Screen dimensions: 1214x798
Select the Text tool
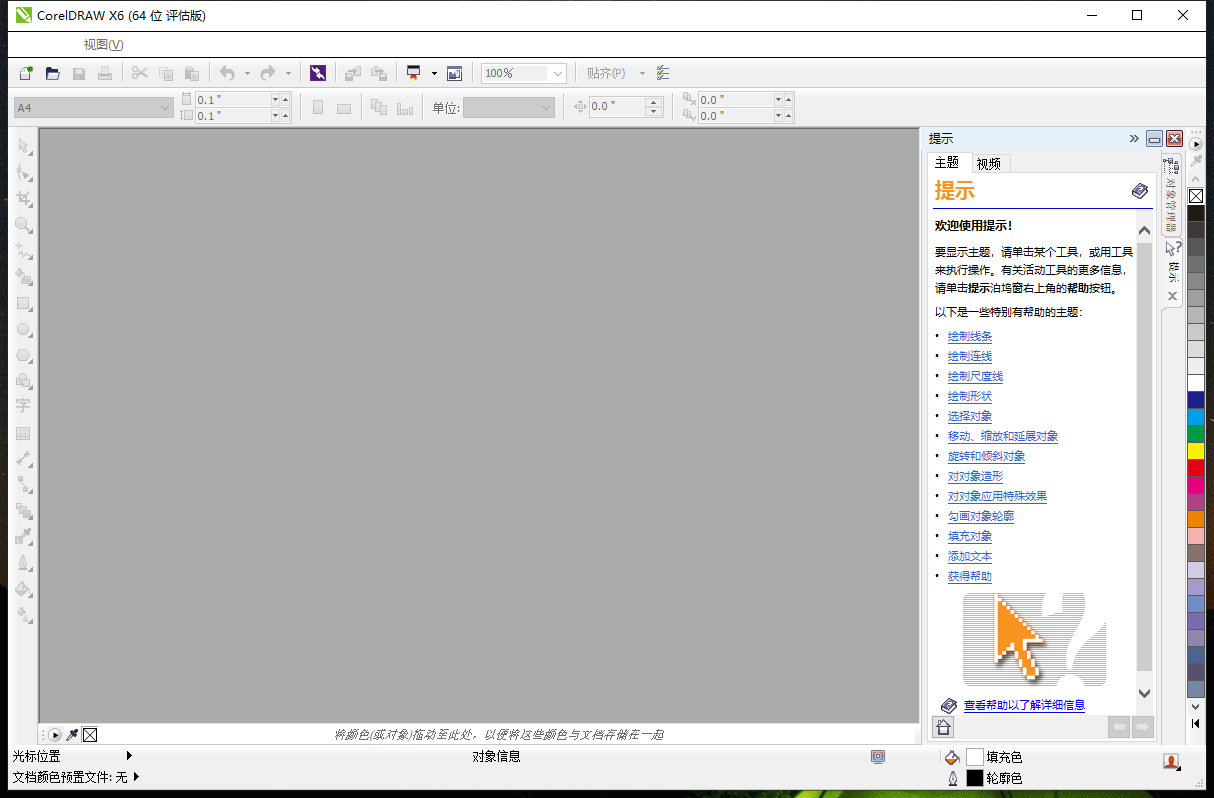pos(23,405)
